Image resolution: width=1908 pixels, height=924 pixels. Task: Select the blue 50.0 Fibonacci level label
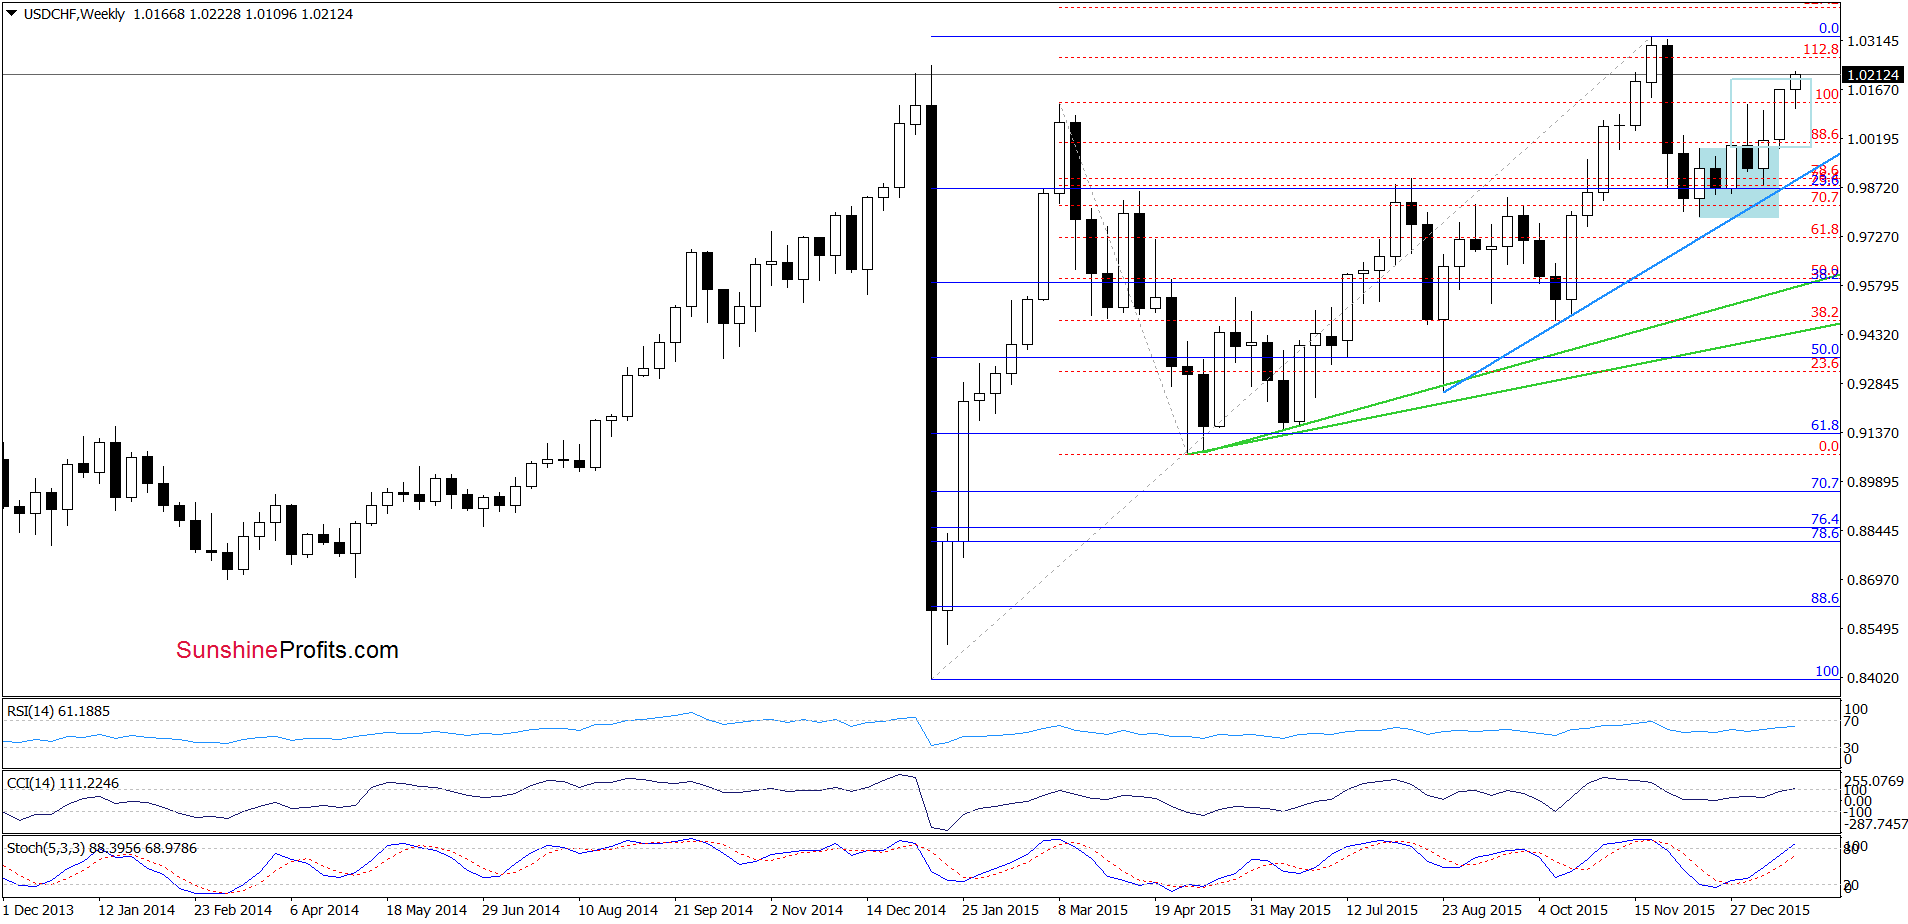[1825, 349]
